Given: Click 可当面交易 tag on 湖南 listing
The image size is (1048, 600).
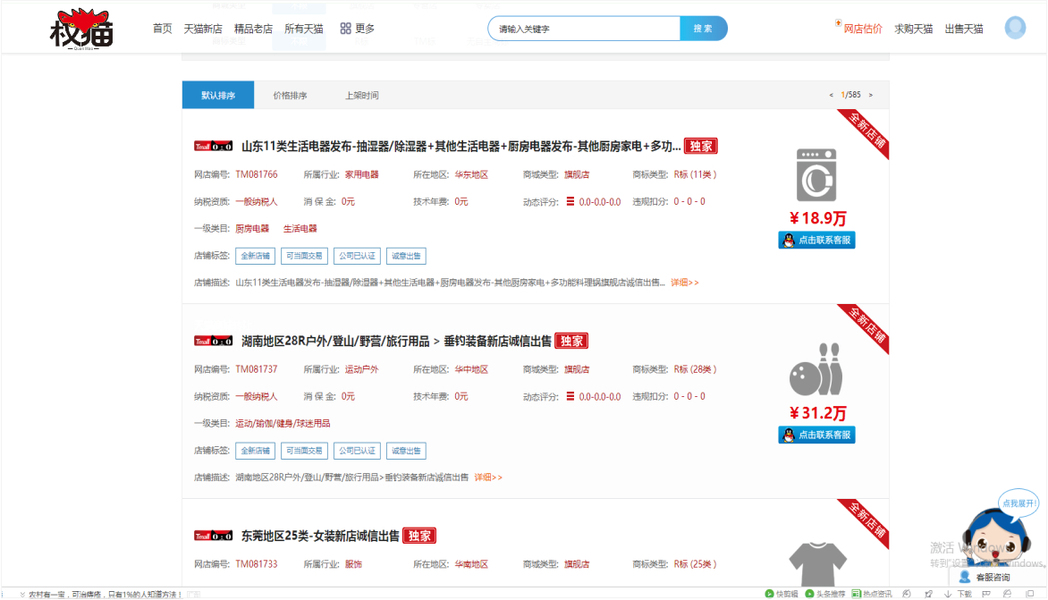Looking at the screenshot, I should [x=304, y=451].
